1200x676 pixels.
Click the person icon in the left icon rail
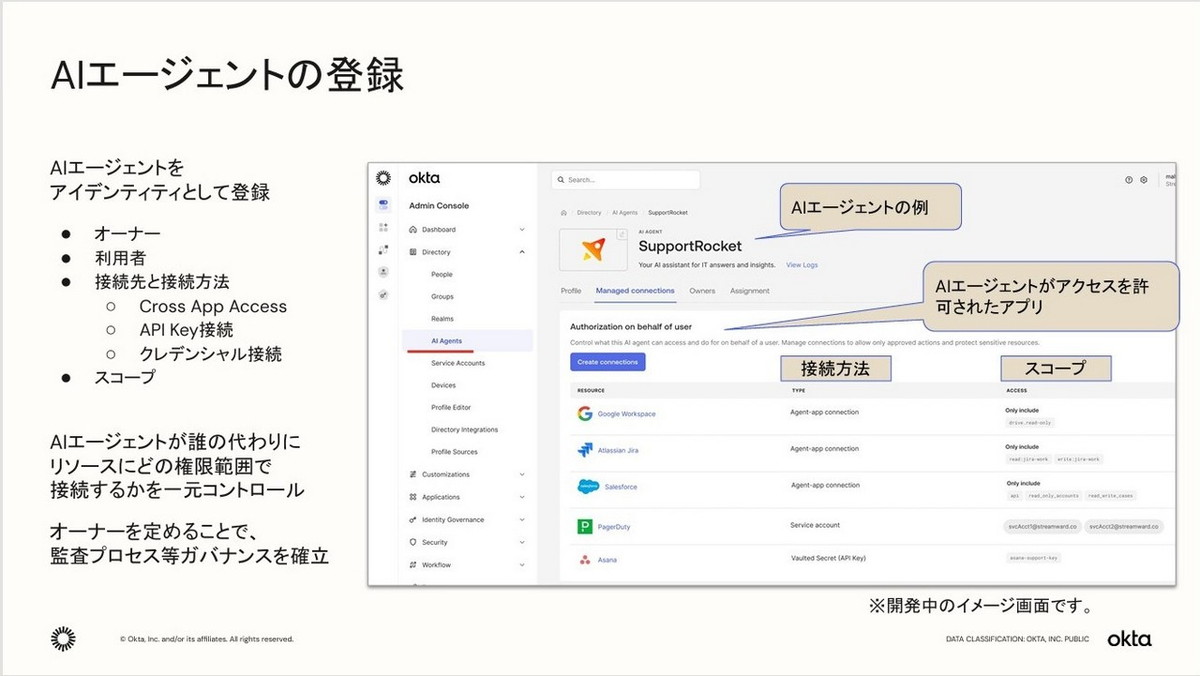pyautogui.click(x=384, y=271)
